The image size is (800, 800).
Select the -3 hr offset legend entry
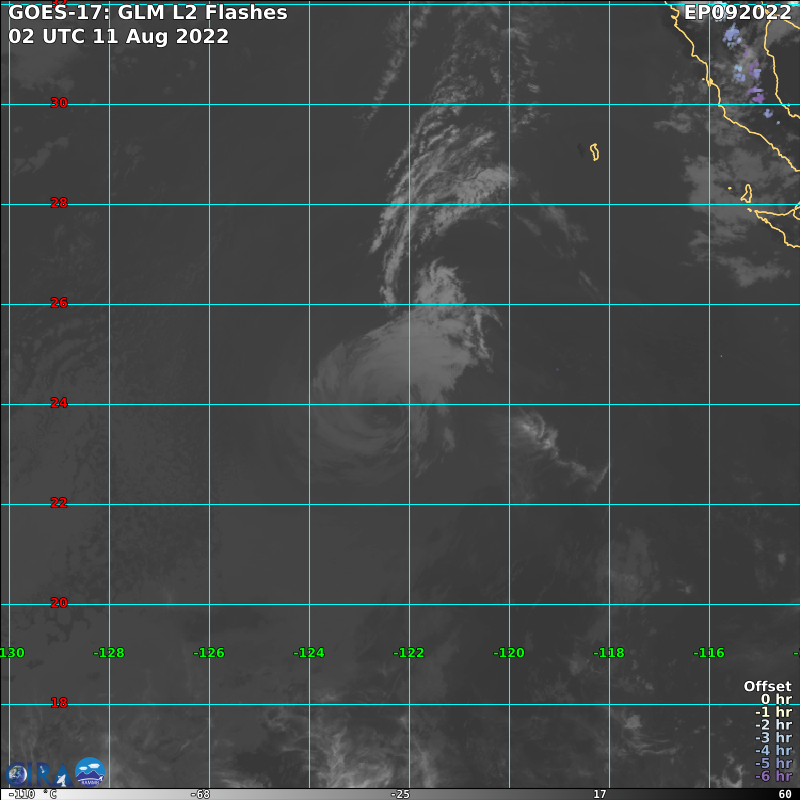[x=773, y=738]
